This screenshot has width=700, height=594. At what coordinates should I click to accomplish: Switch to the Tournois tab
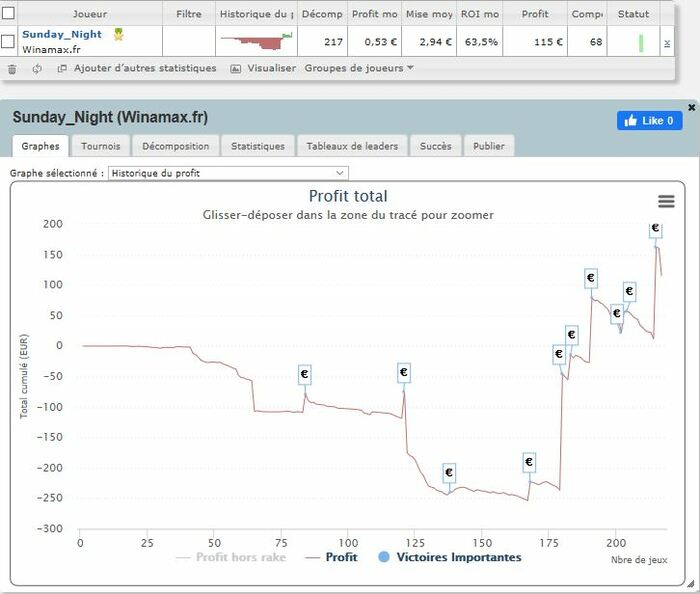click(100, 146)
